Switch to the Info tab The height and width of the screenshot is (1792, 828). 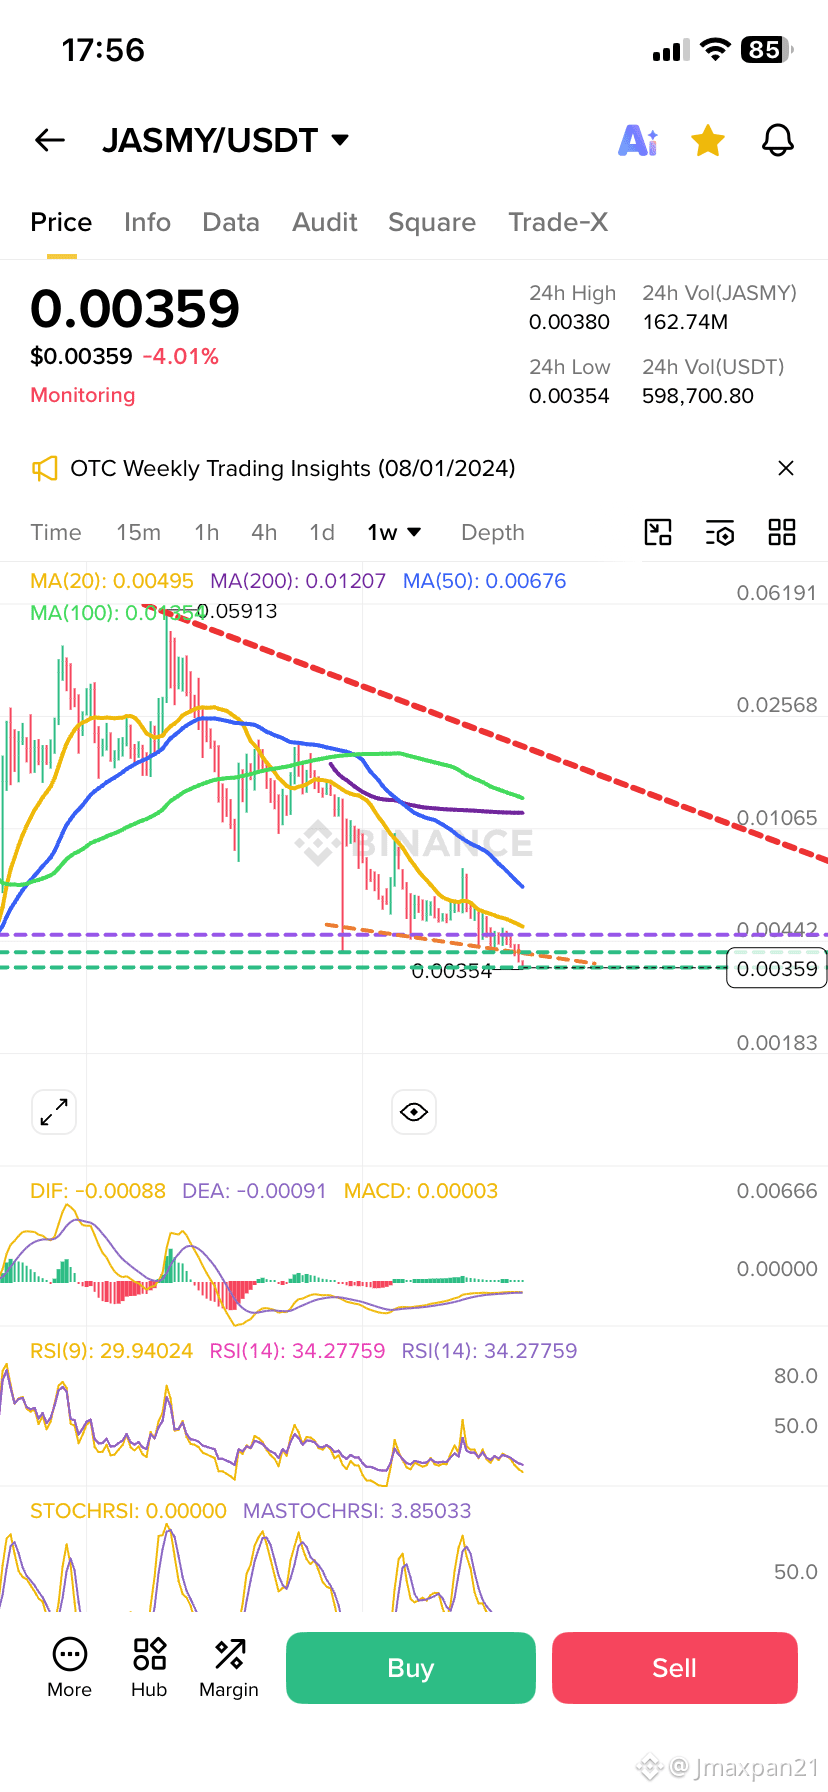point(147,222)
